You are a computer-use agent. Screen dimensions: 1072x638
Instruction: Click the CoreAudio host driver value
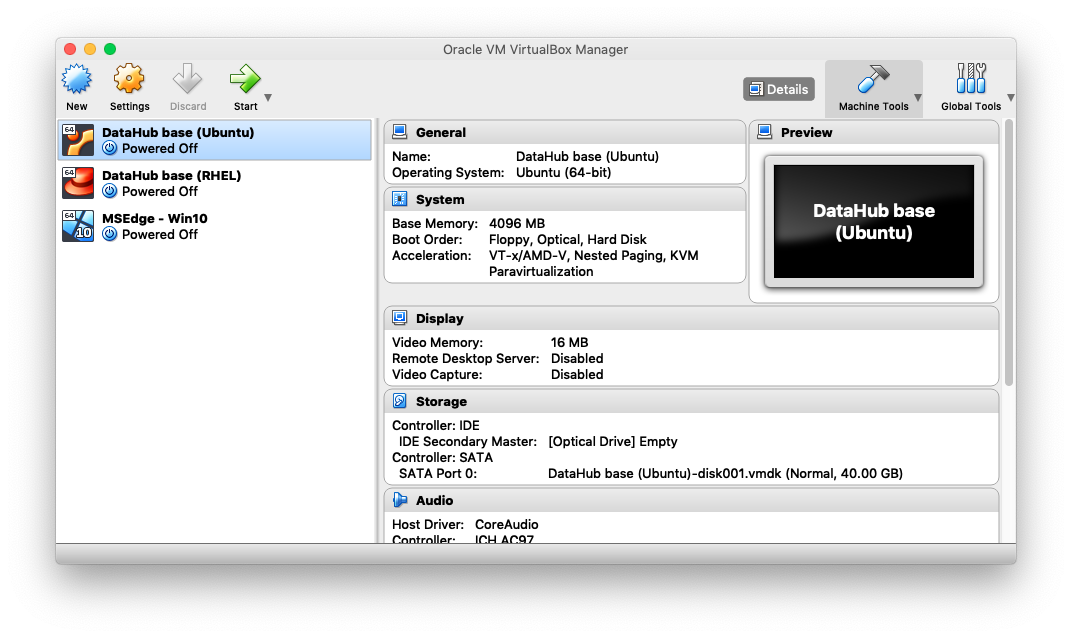507,524
